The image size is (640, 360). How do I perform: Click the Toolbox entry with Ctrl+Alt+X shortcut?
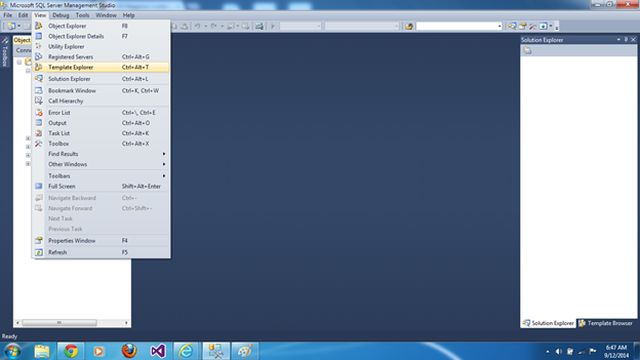[x=101, y=144]
